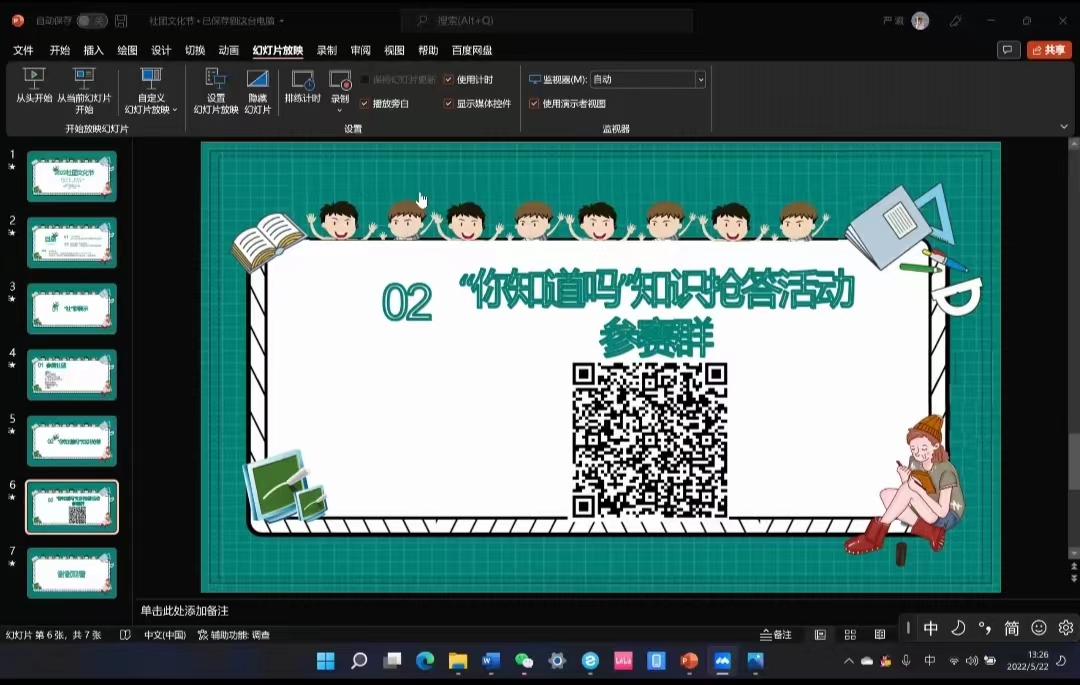Image resolution: width=1080 pixels, height=685 pixels.
Task: Open WeChat from taskbar
Action: coord(524,661)
